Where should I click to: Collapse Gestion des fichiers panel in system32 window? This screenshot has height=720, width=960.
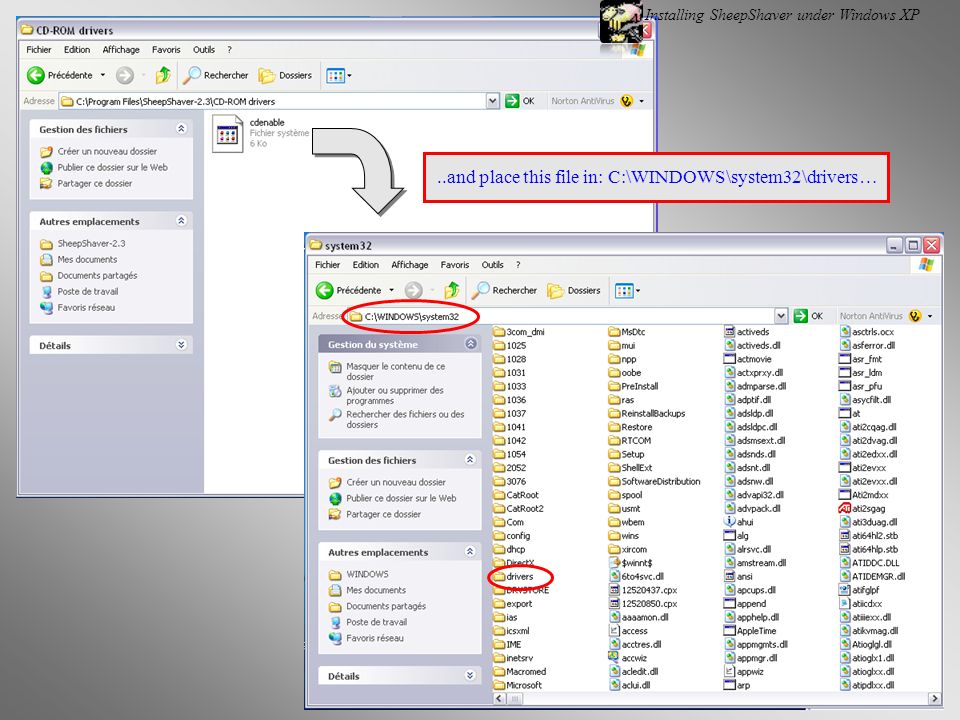470,459
